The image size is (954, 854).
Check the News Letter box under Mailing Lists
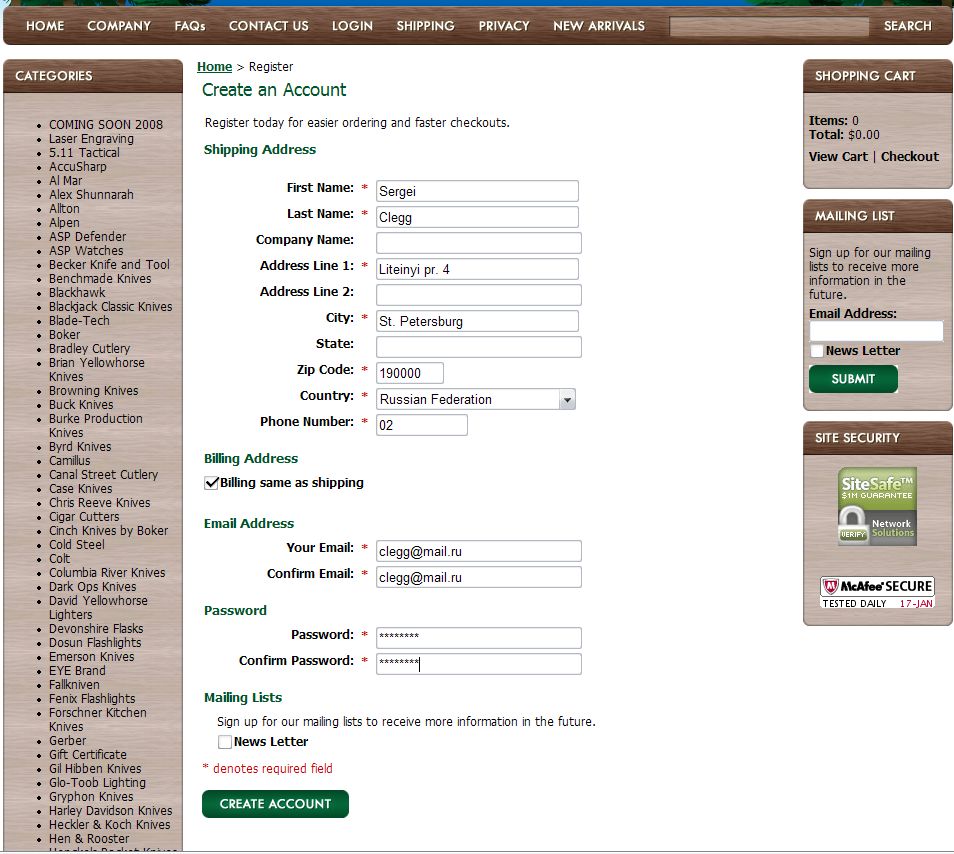[x=225, y=742]
